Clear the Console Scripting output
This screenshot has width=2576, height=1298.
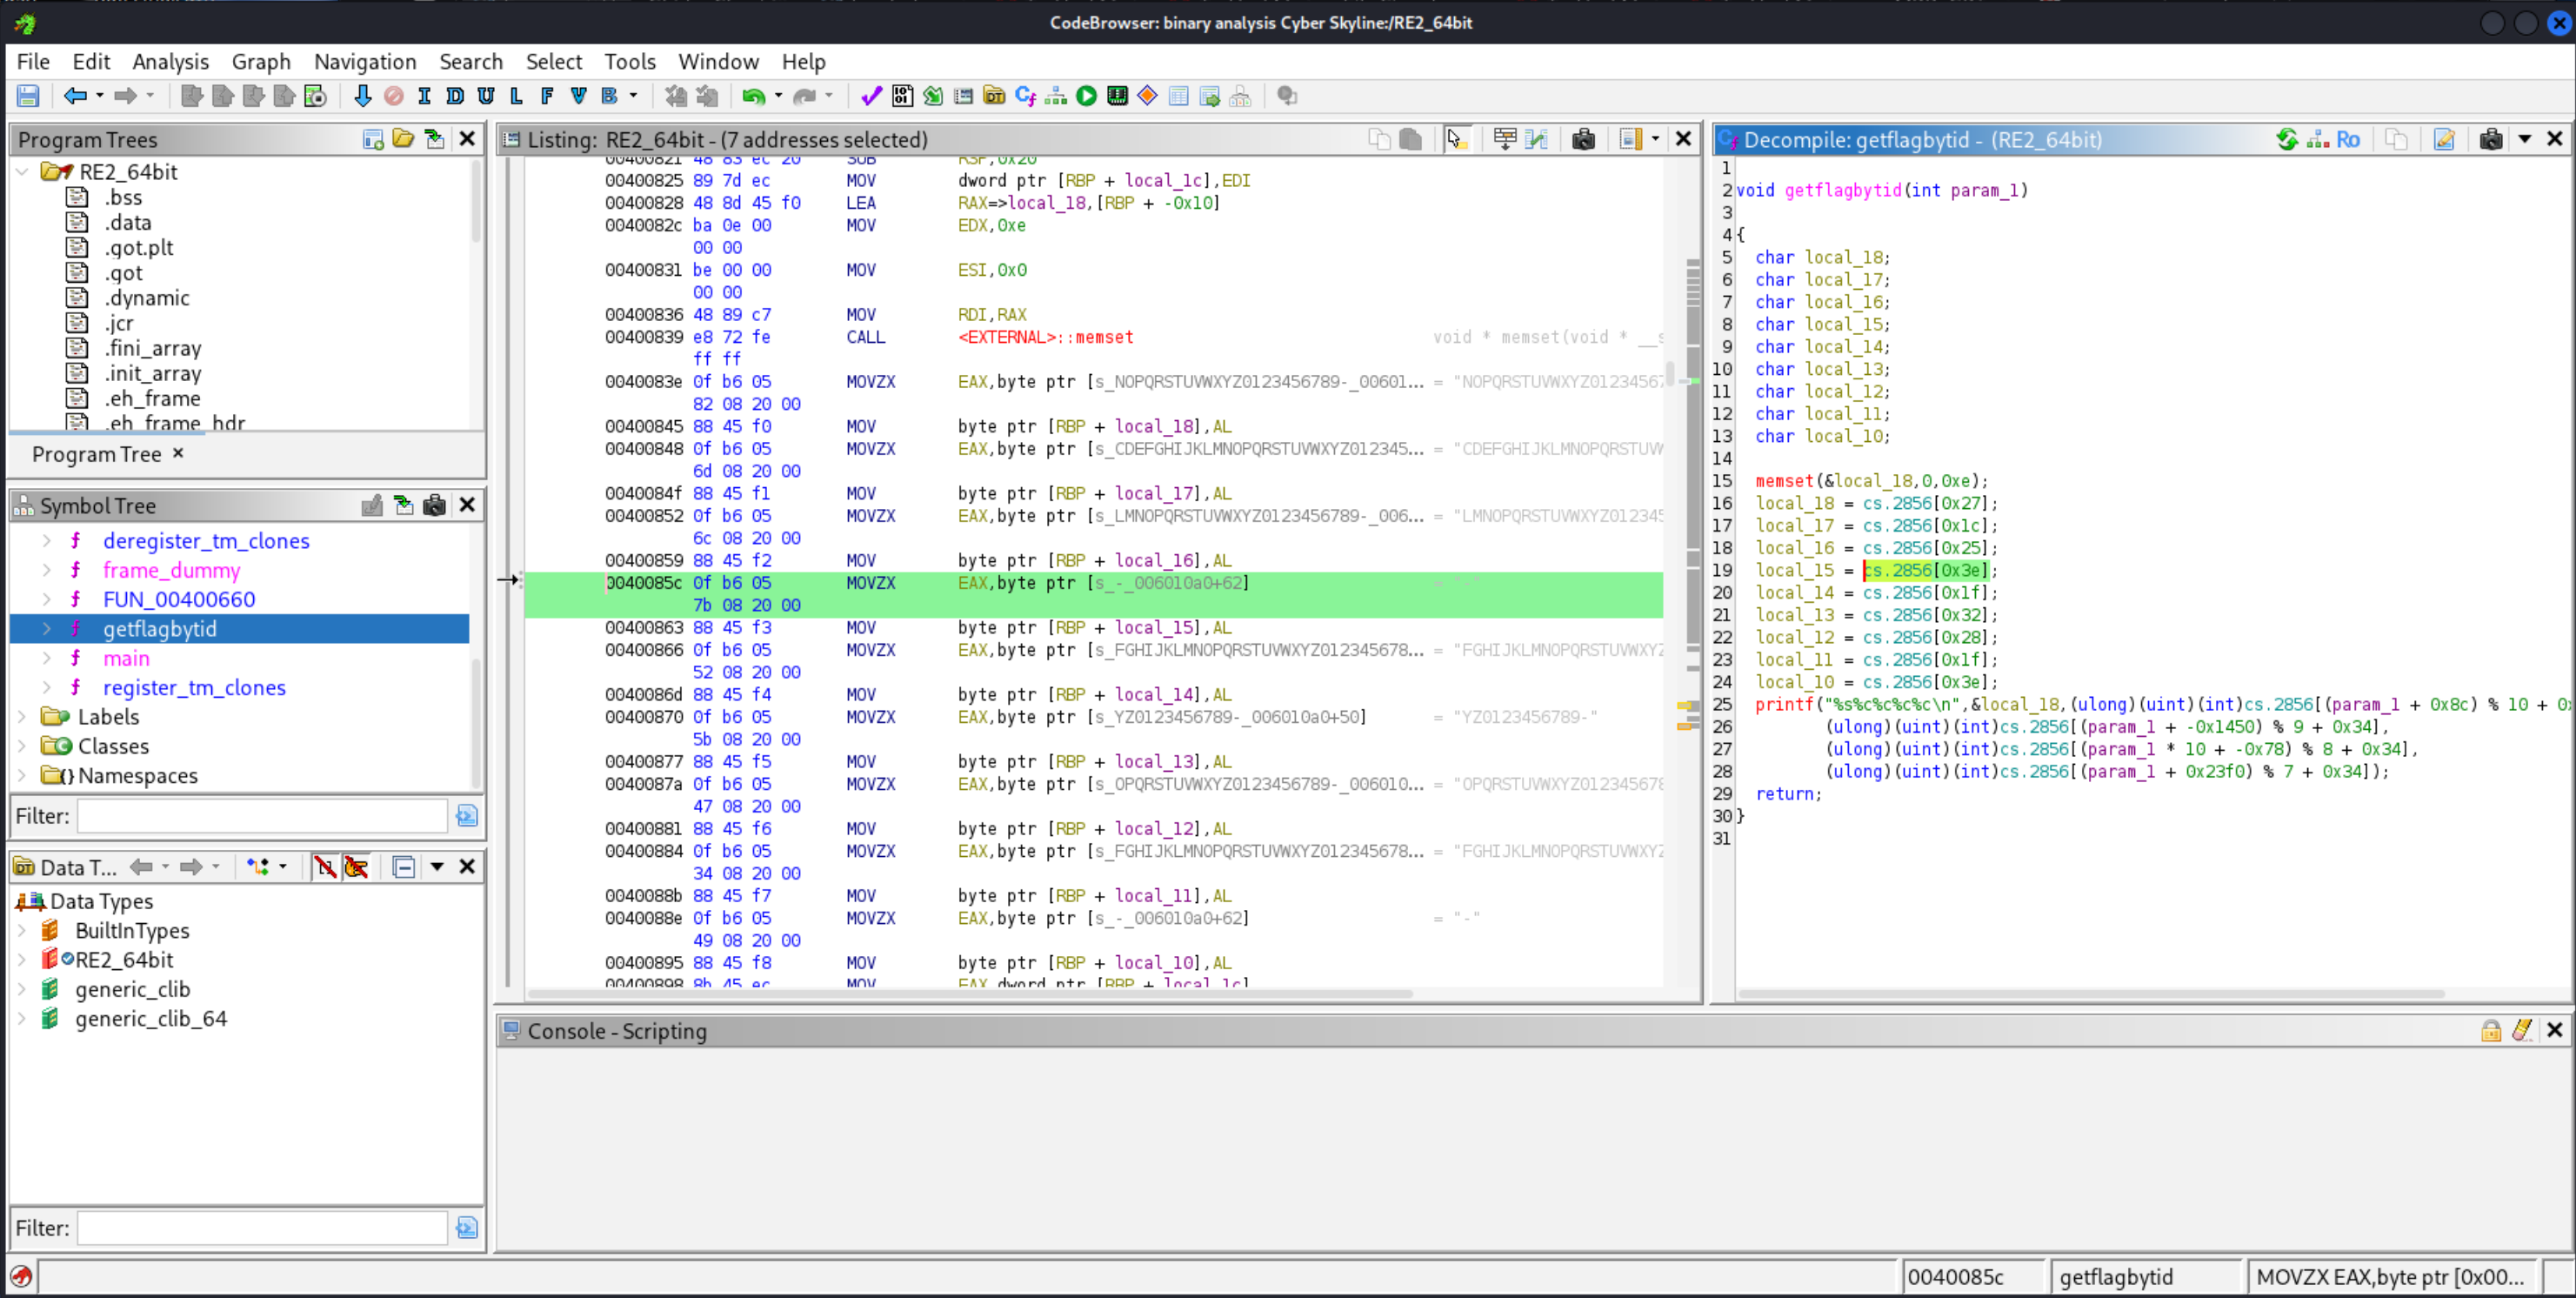[x=2522, y=1030]
